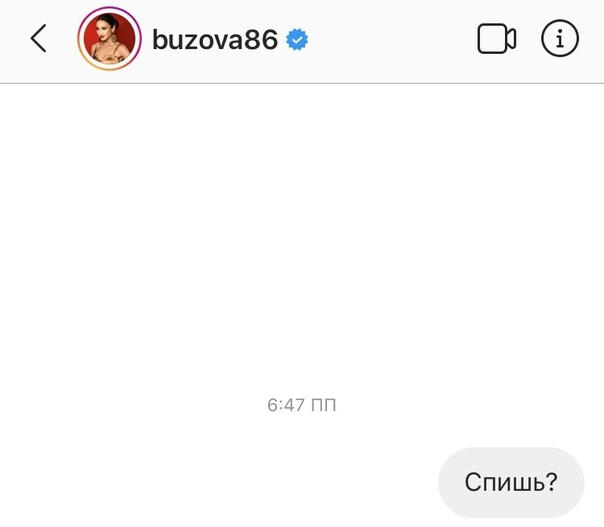Tap the 6:47 ПП timestamp
Screen dimensions: 604x527
click(x=302, y=405)
